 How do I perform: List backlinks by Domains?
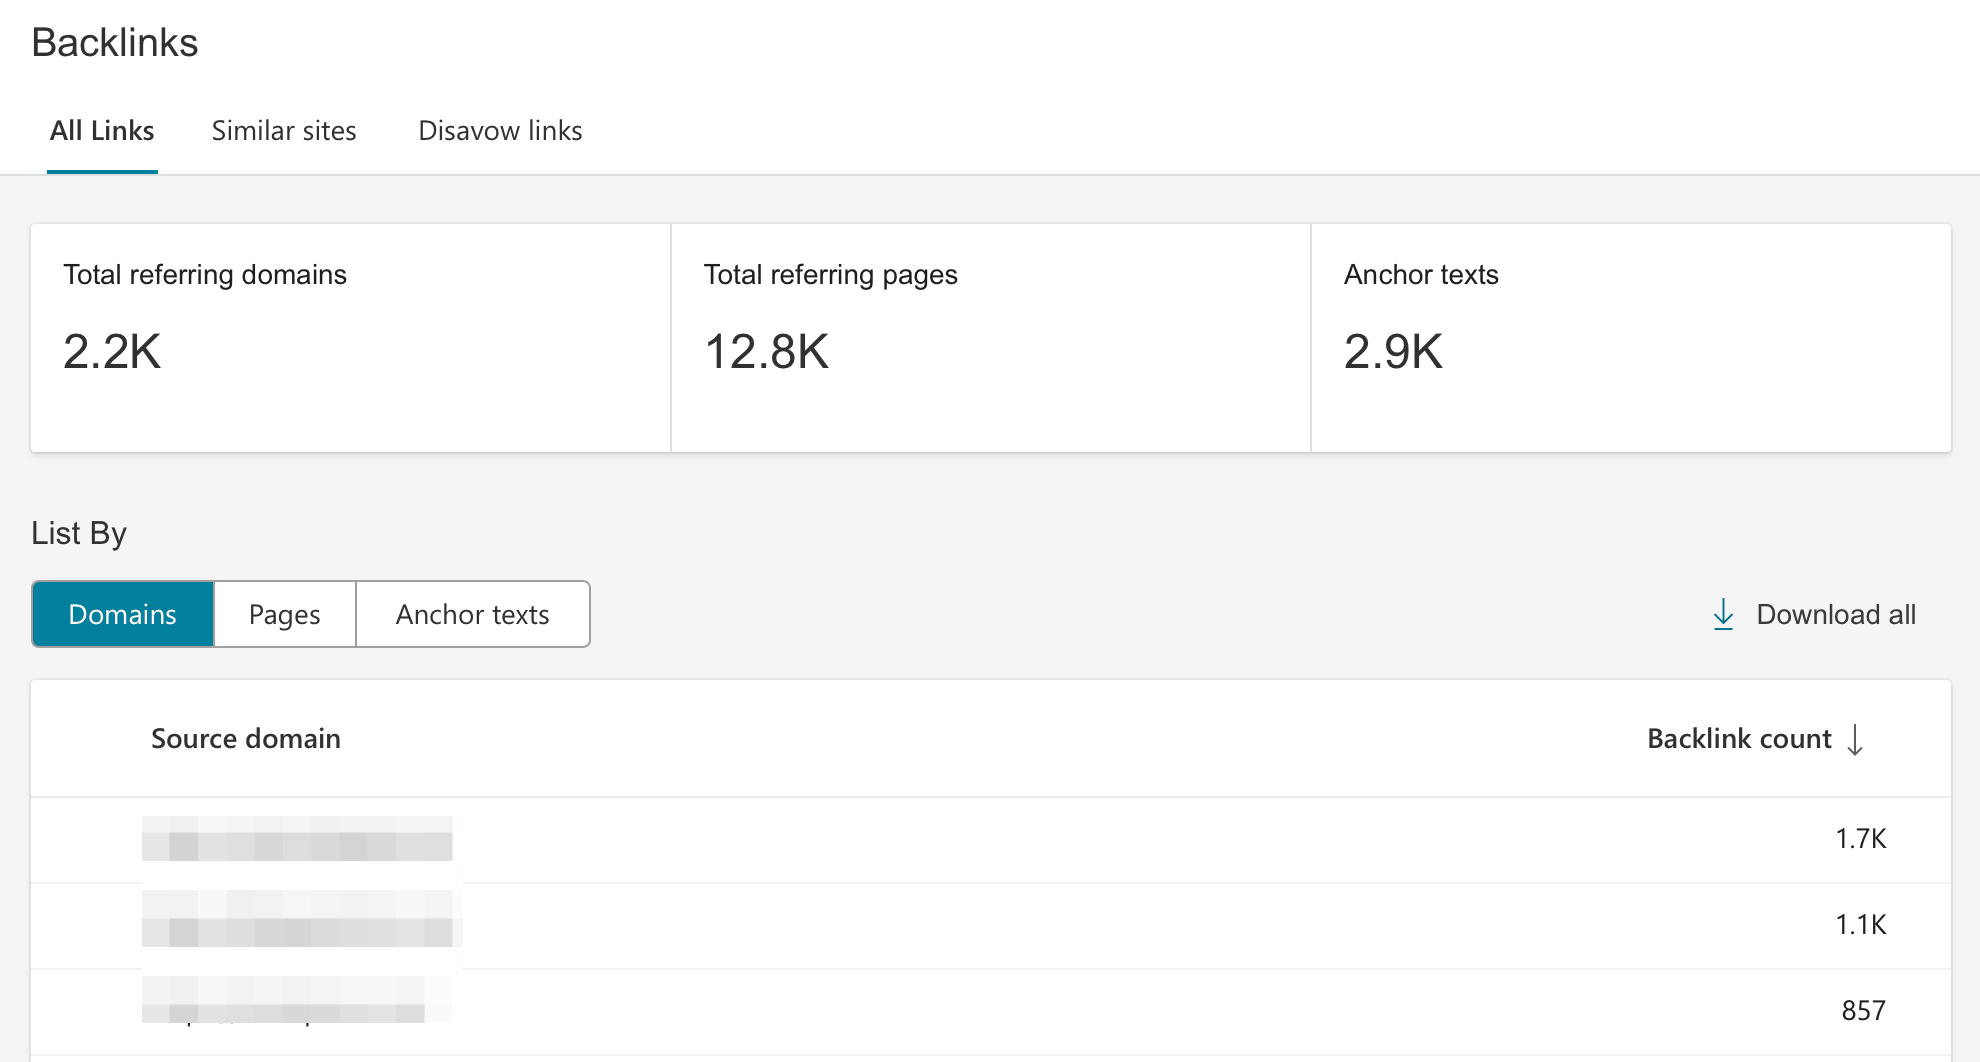[123, 614]
